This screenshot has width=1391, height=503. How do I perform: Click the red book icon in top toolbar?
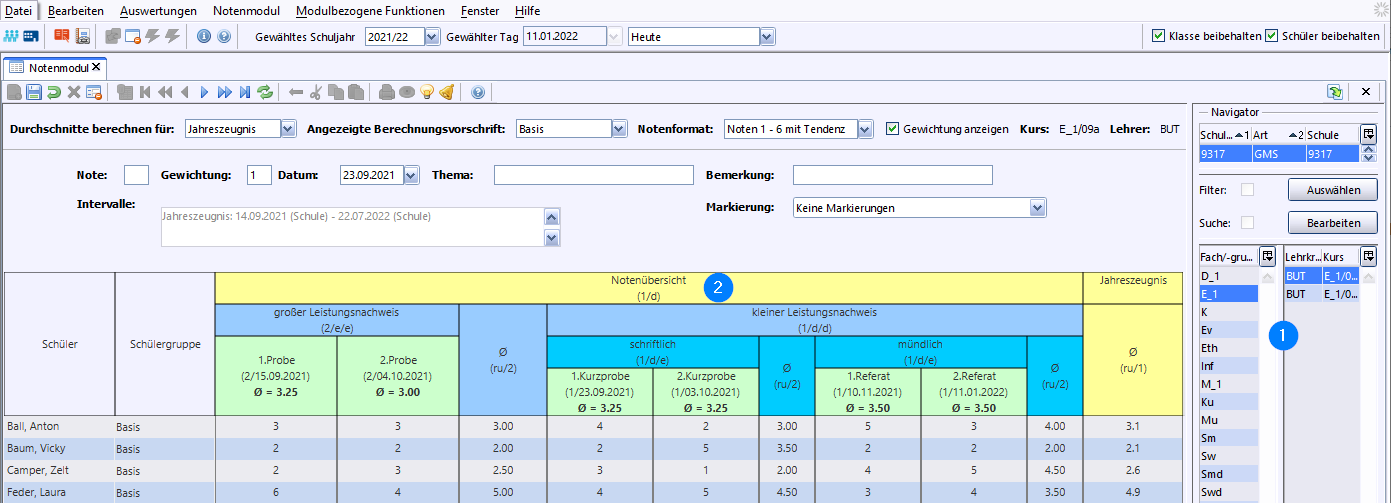coord(63,37)
